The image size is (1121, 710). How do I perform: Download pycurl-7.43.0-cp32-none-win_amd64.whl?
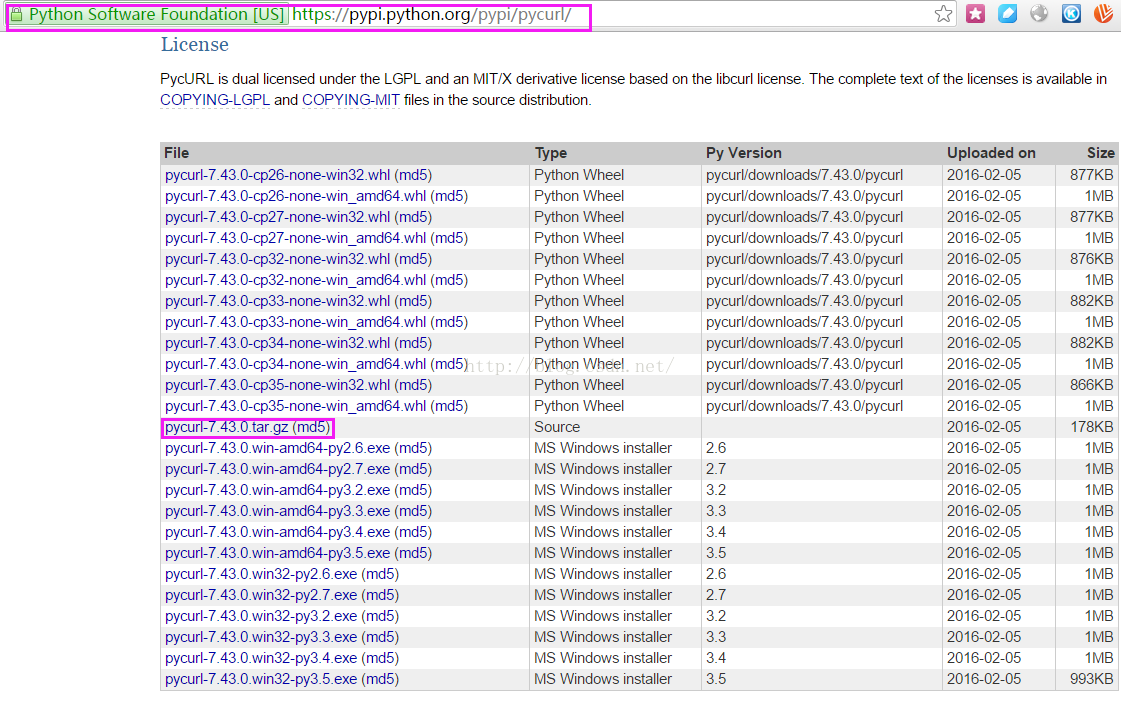pos(295,280)
